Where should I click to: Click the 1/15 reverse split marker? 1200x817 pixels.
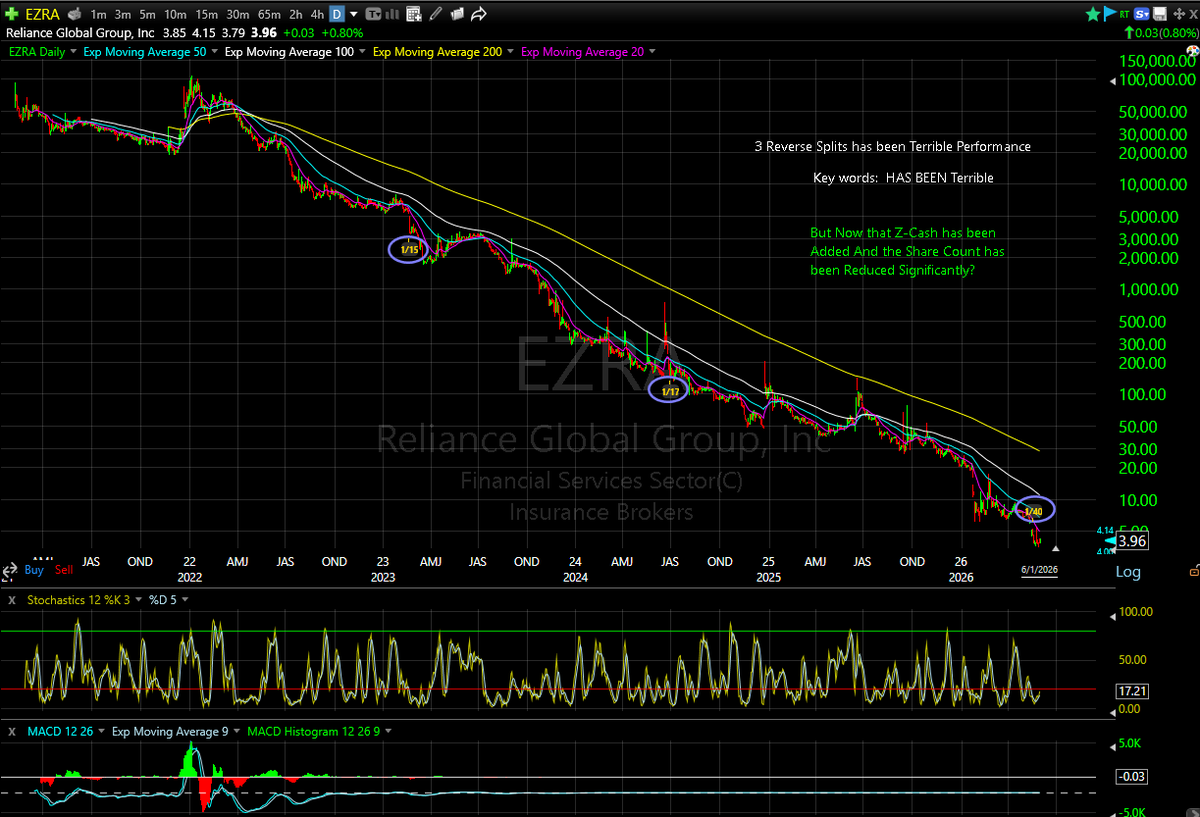[410, 249]
